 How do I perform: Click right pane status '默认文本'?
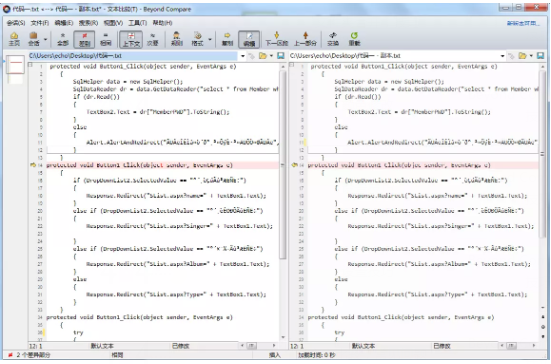coord(363,346)
